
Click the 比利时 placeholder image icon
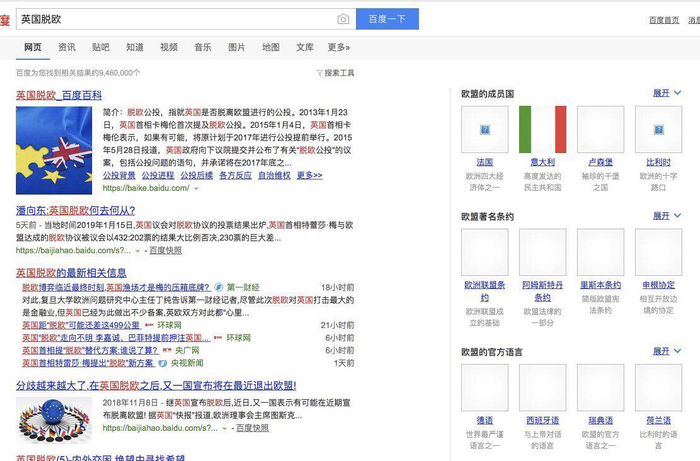[x=658, y=129]
